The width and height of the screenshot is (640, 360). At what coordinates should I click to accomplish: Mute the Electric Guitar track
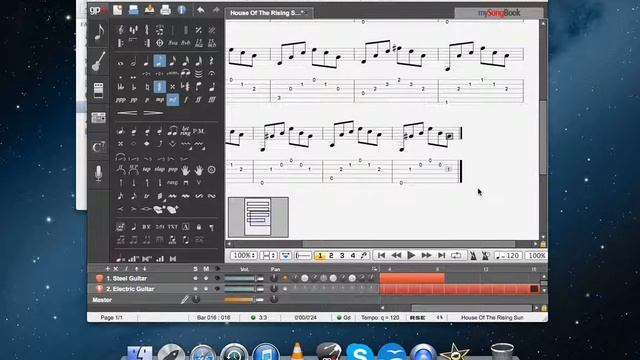tap(206, 289)
